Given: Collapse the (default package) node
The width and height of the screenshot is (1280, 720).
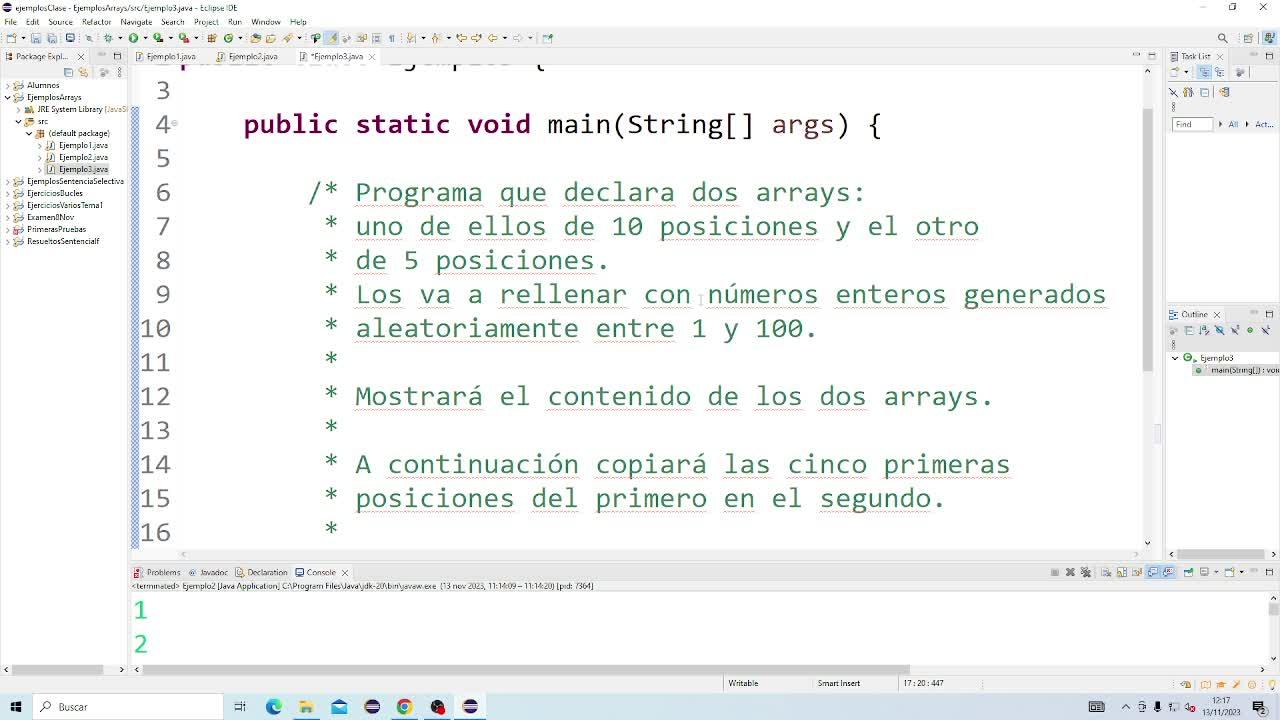Looking at the screenshot, I should pos(29,133).
